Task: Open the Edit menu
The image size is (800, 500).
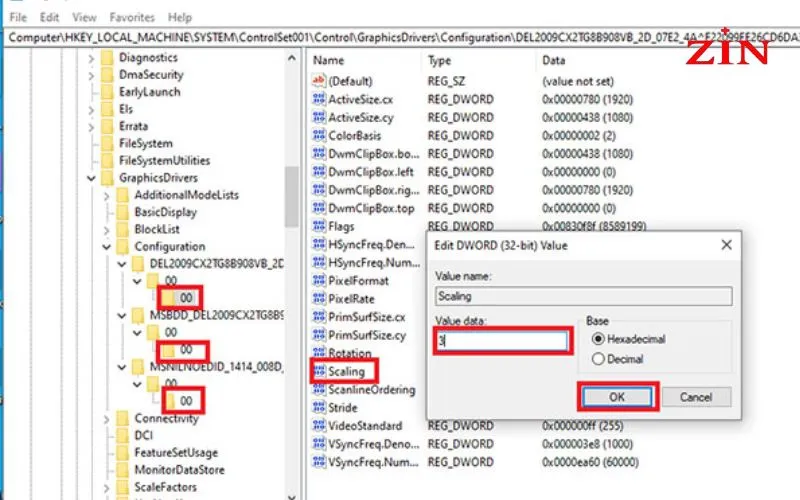Action: (x=49, y=17)
